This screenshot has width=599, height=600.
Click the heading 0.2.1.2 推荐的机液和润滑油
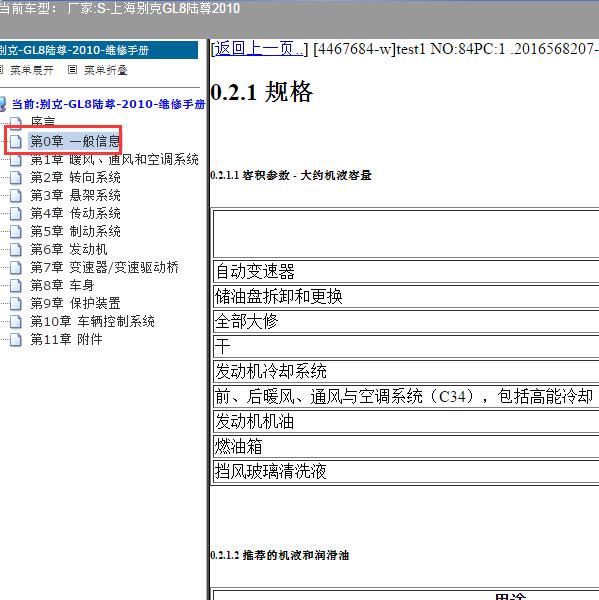point(280,555)
